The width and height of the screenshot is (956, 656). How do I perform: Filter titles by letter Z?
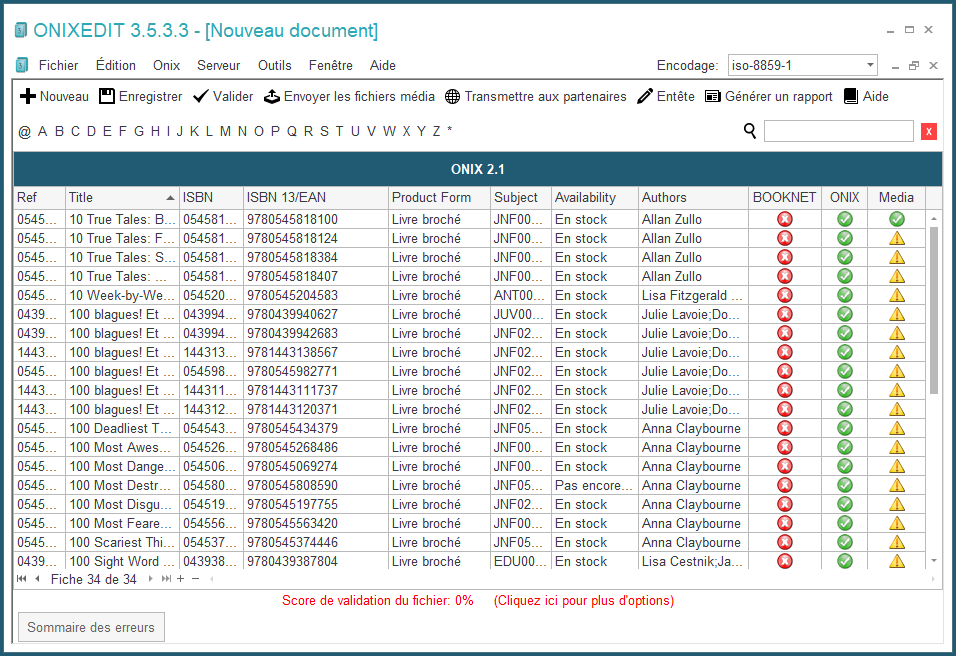point(437,131)
